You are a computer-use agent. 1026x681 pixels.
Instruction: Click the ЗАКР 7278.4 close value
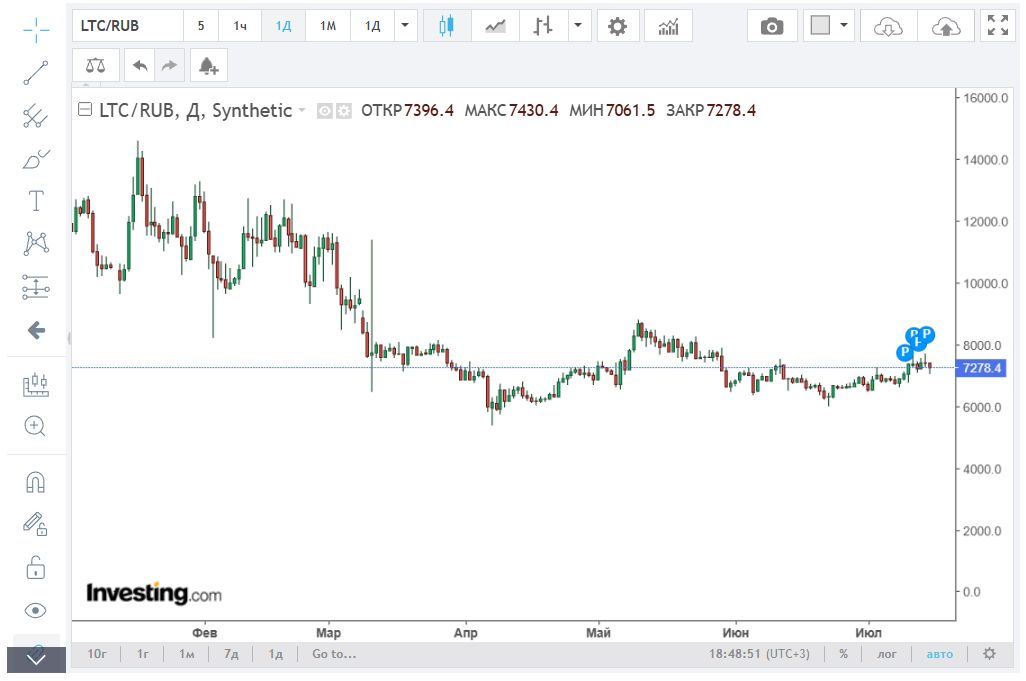pos(711,110)
